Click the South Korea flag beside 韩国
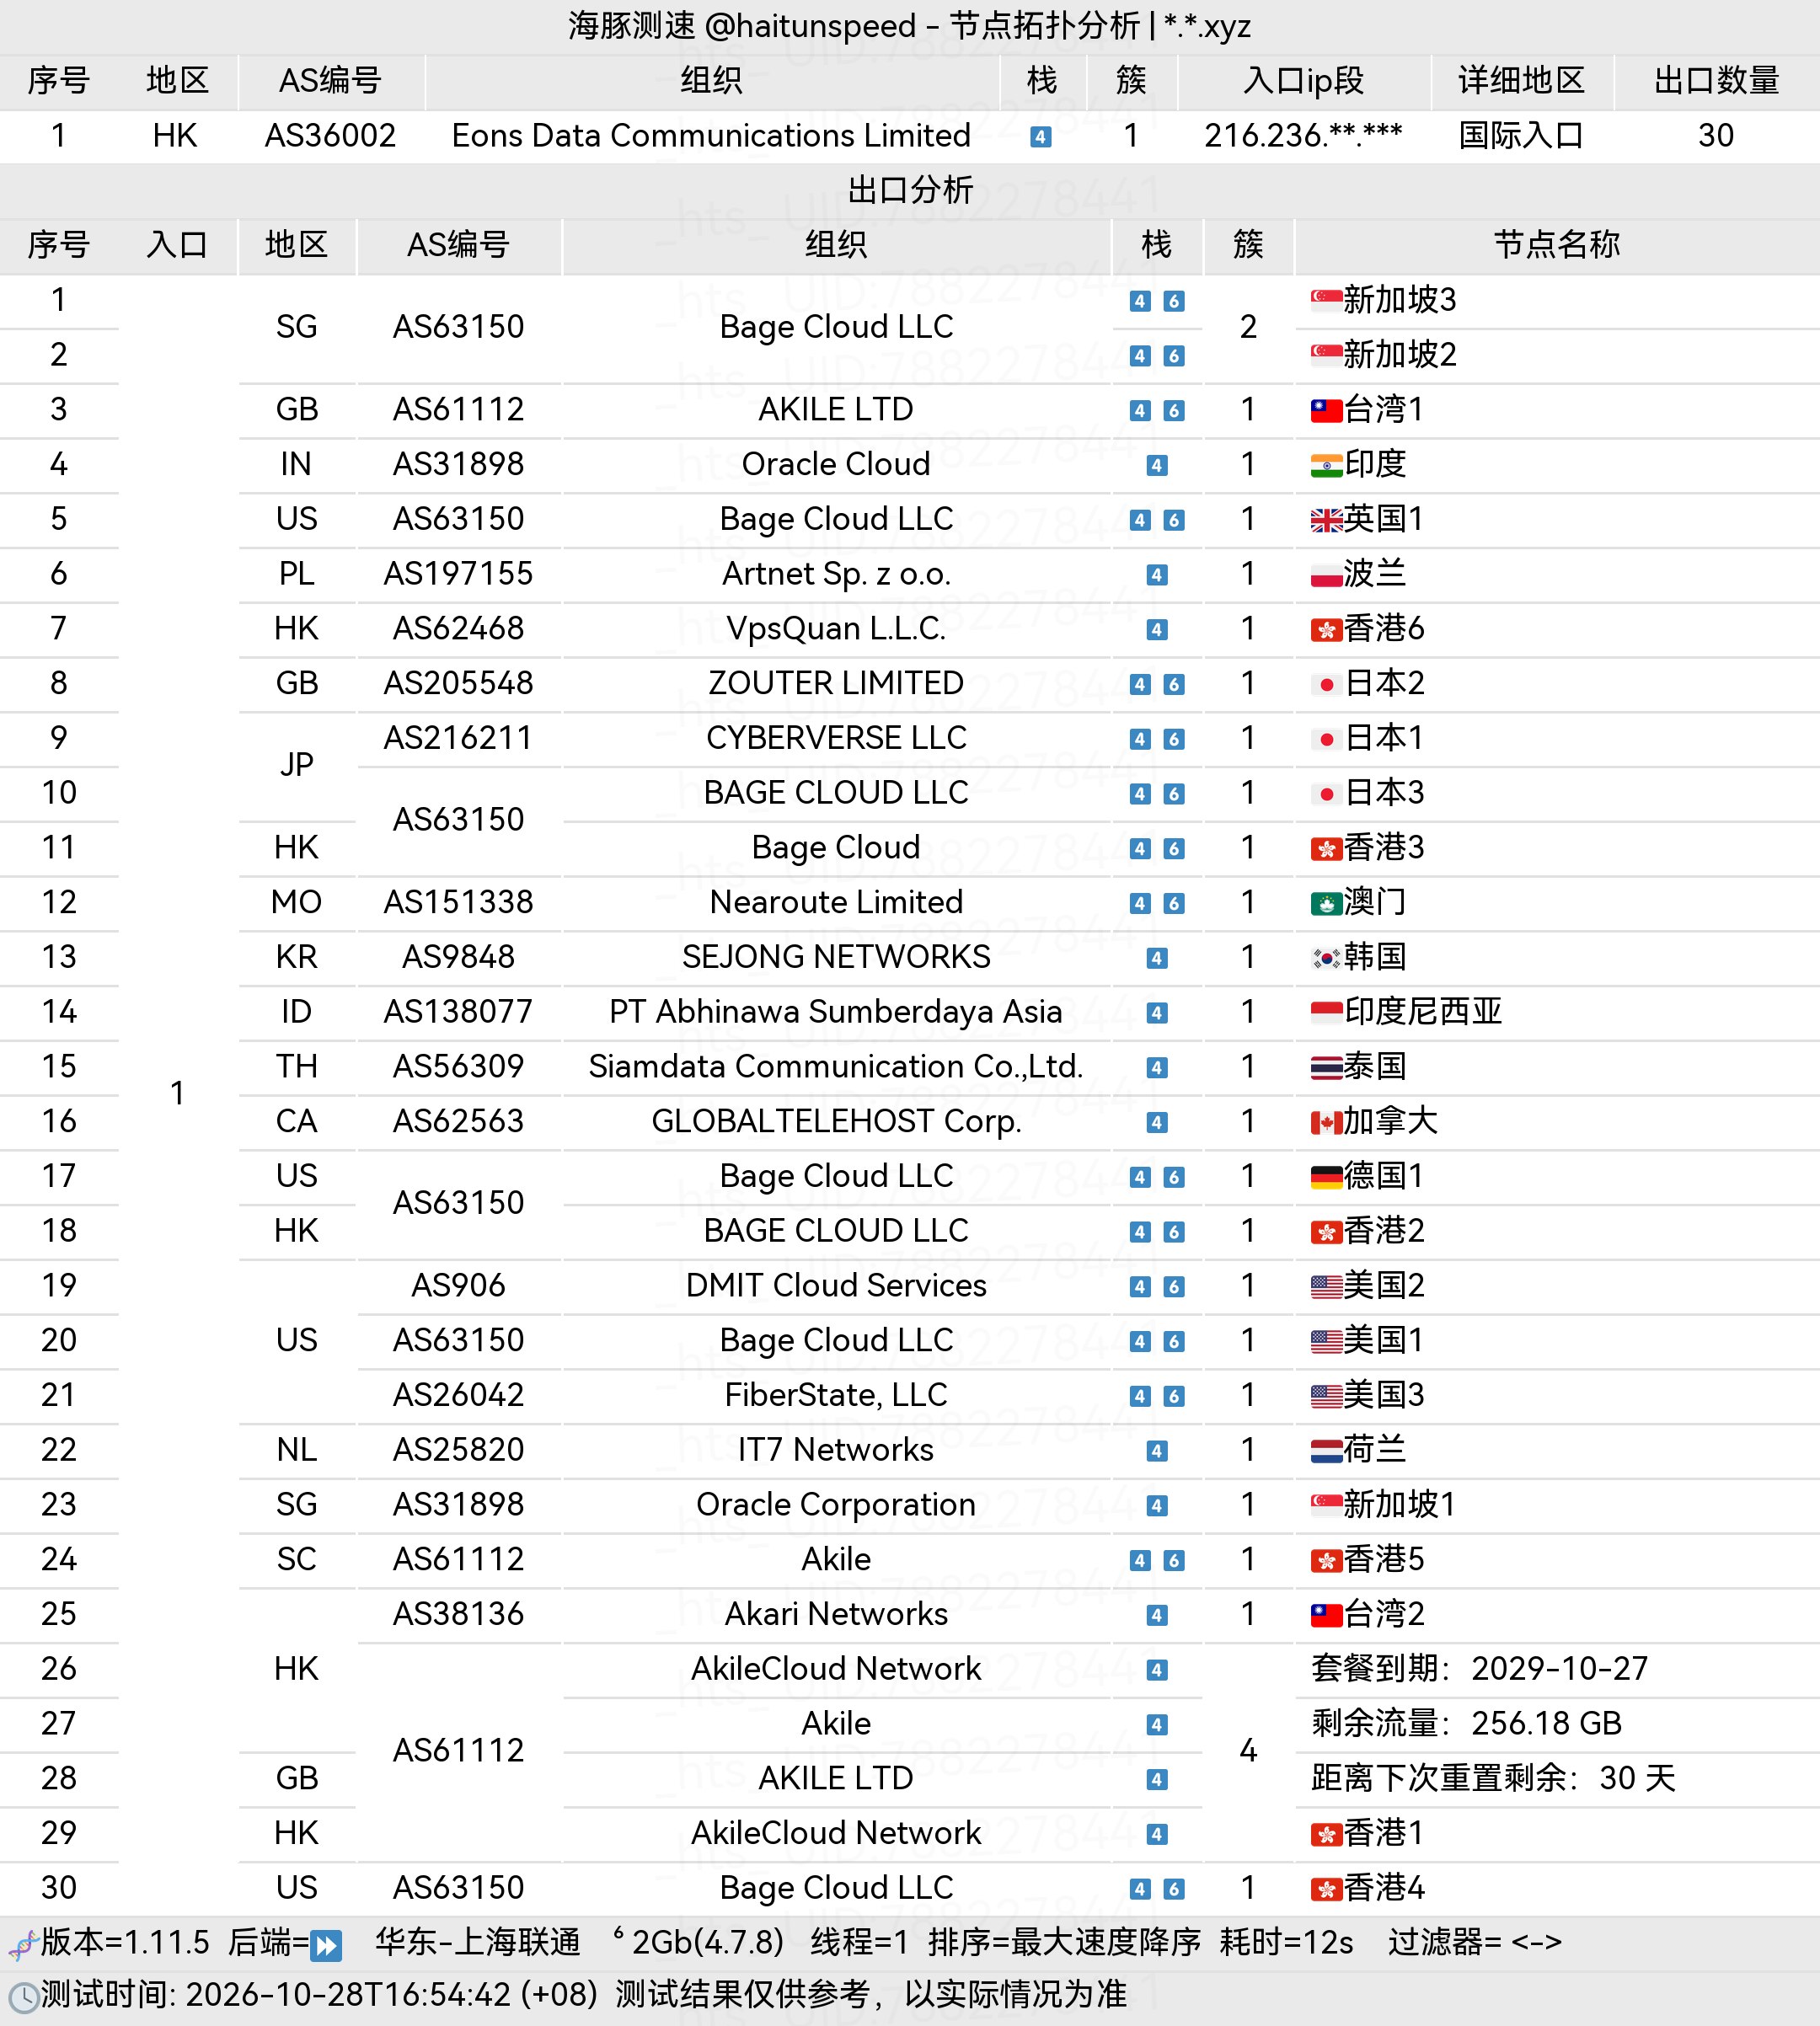The width and height of the screenshot is (1820, 2026). (x=1326, y=958)
